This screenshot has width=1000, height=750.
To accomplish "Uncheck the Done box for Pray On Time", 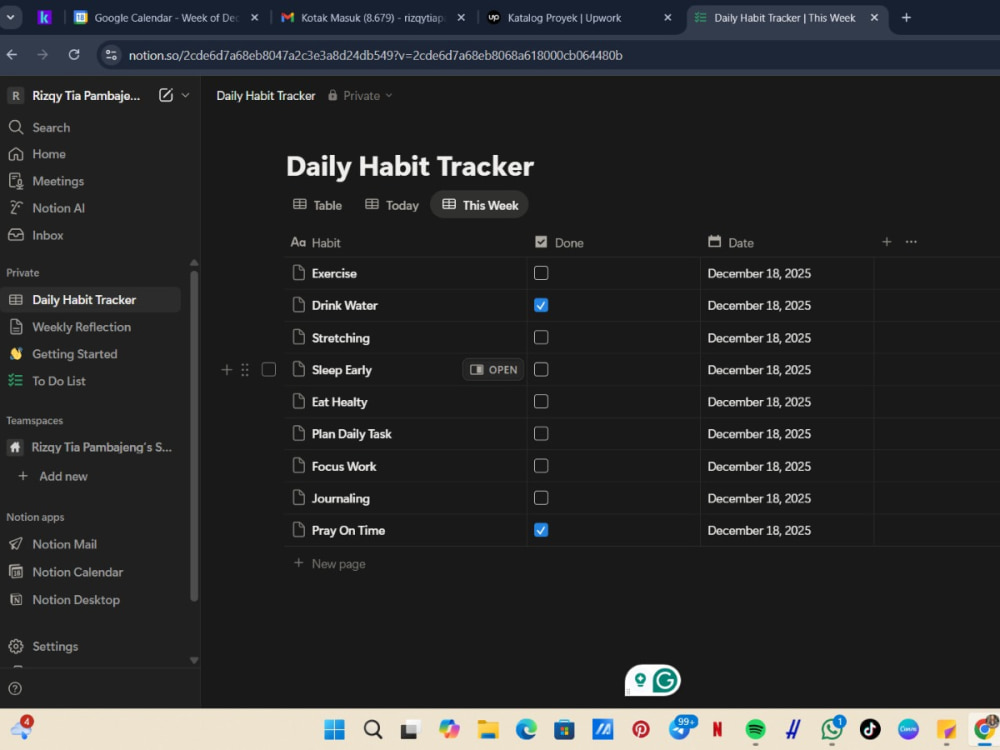I will point(541,530).
